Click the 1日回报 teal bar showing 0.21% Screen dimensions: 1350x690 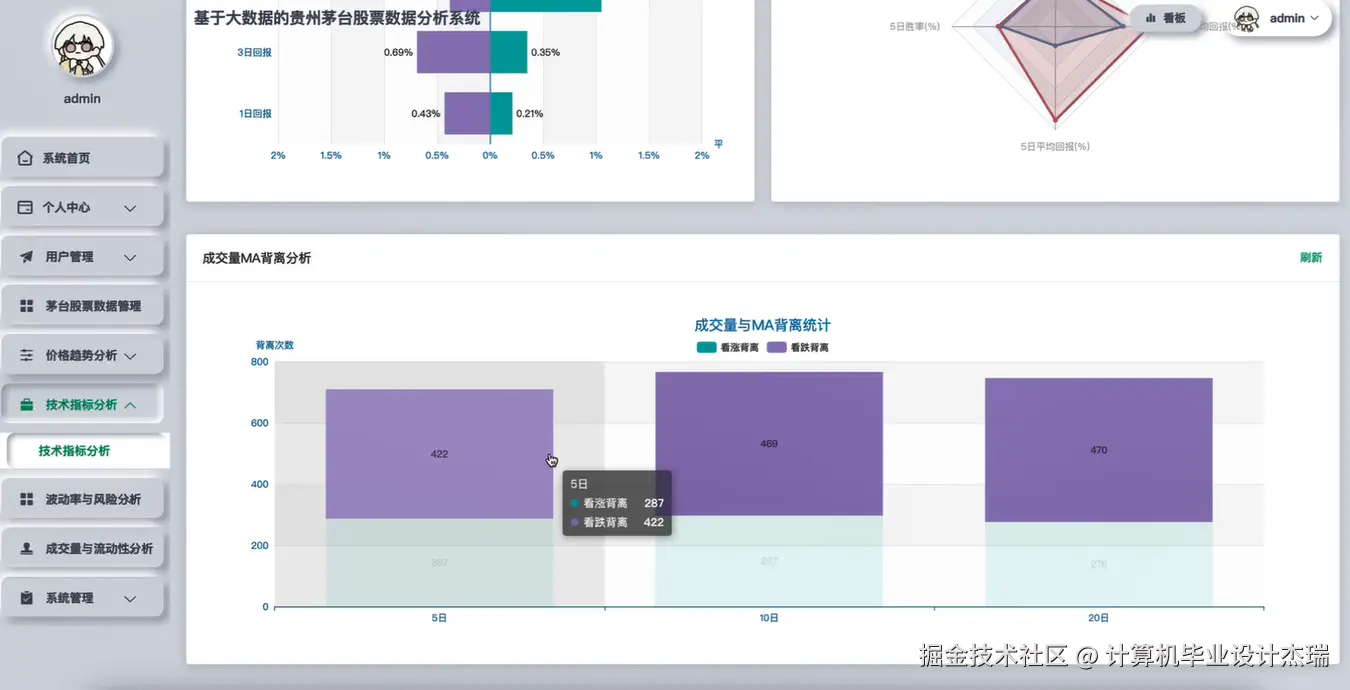pos(501,113)
